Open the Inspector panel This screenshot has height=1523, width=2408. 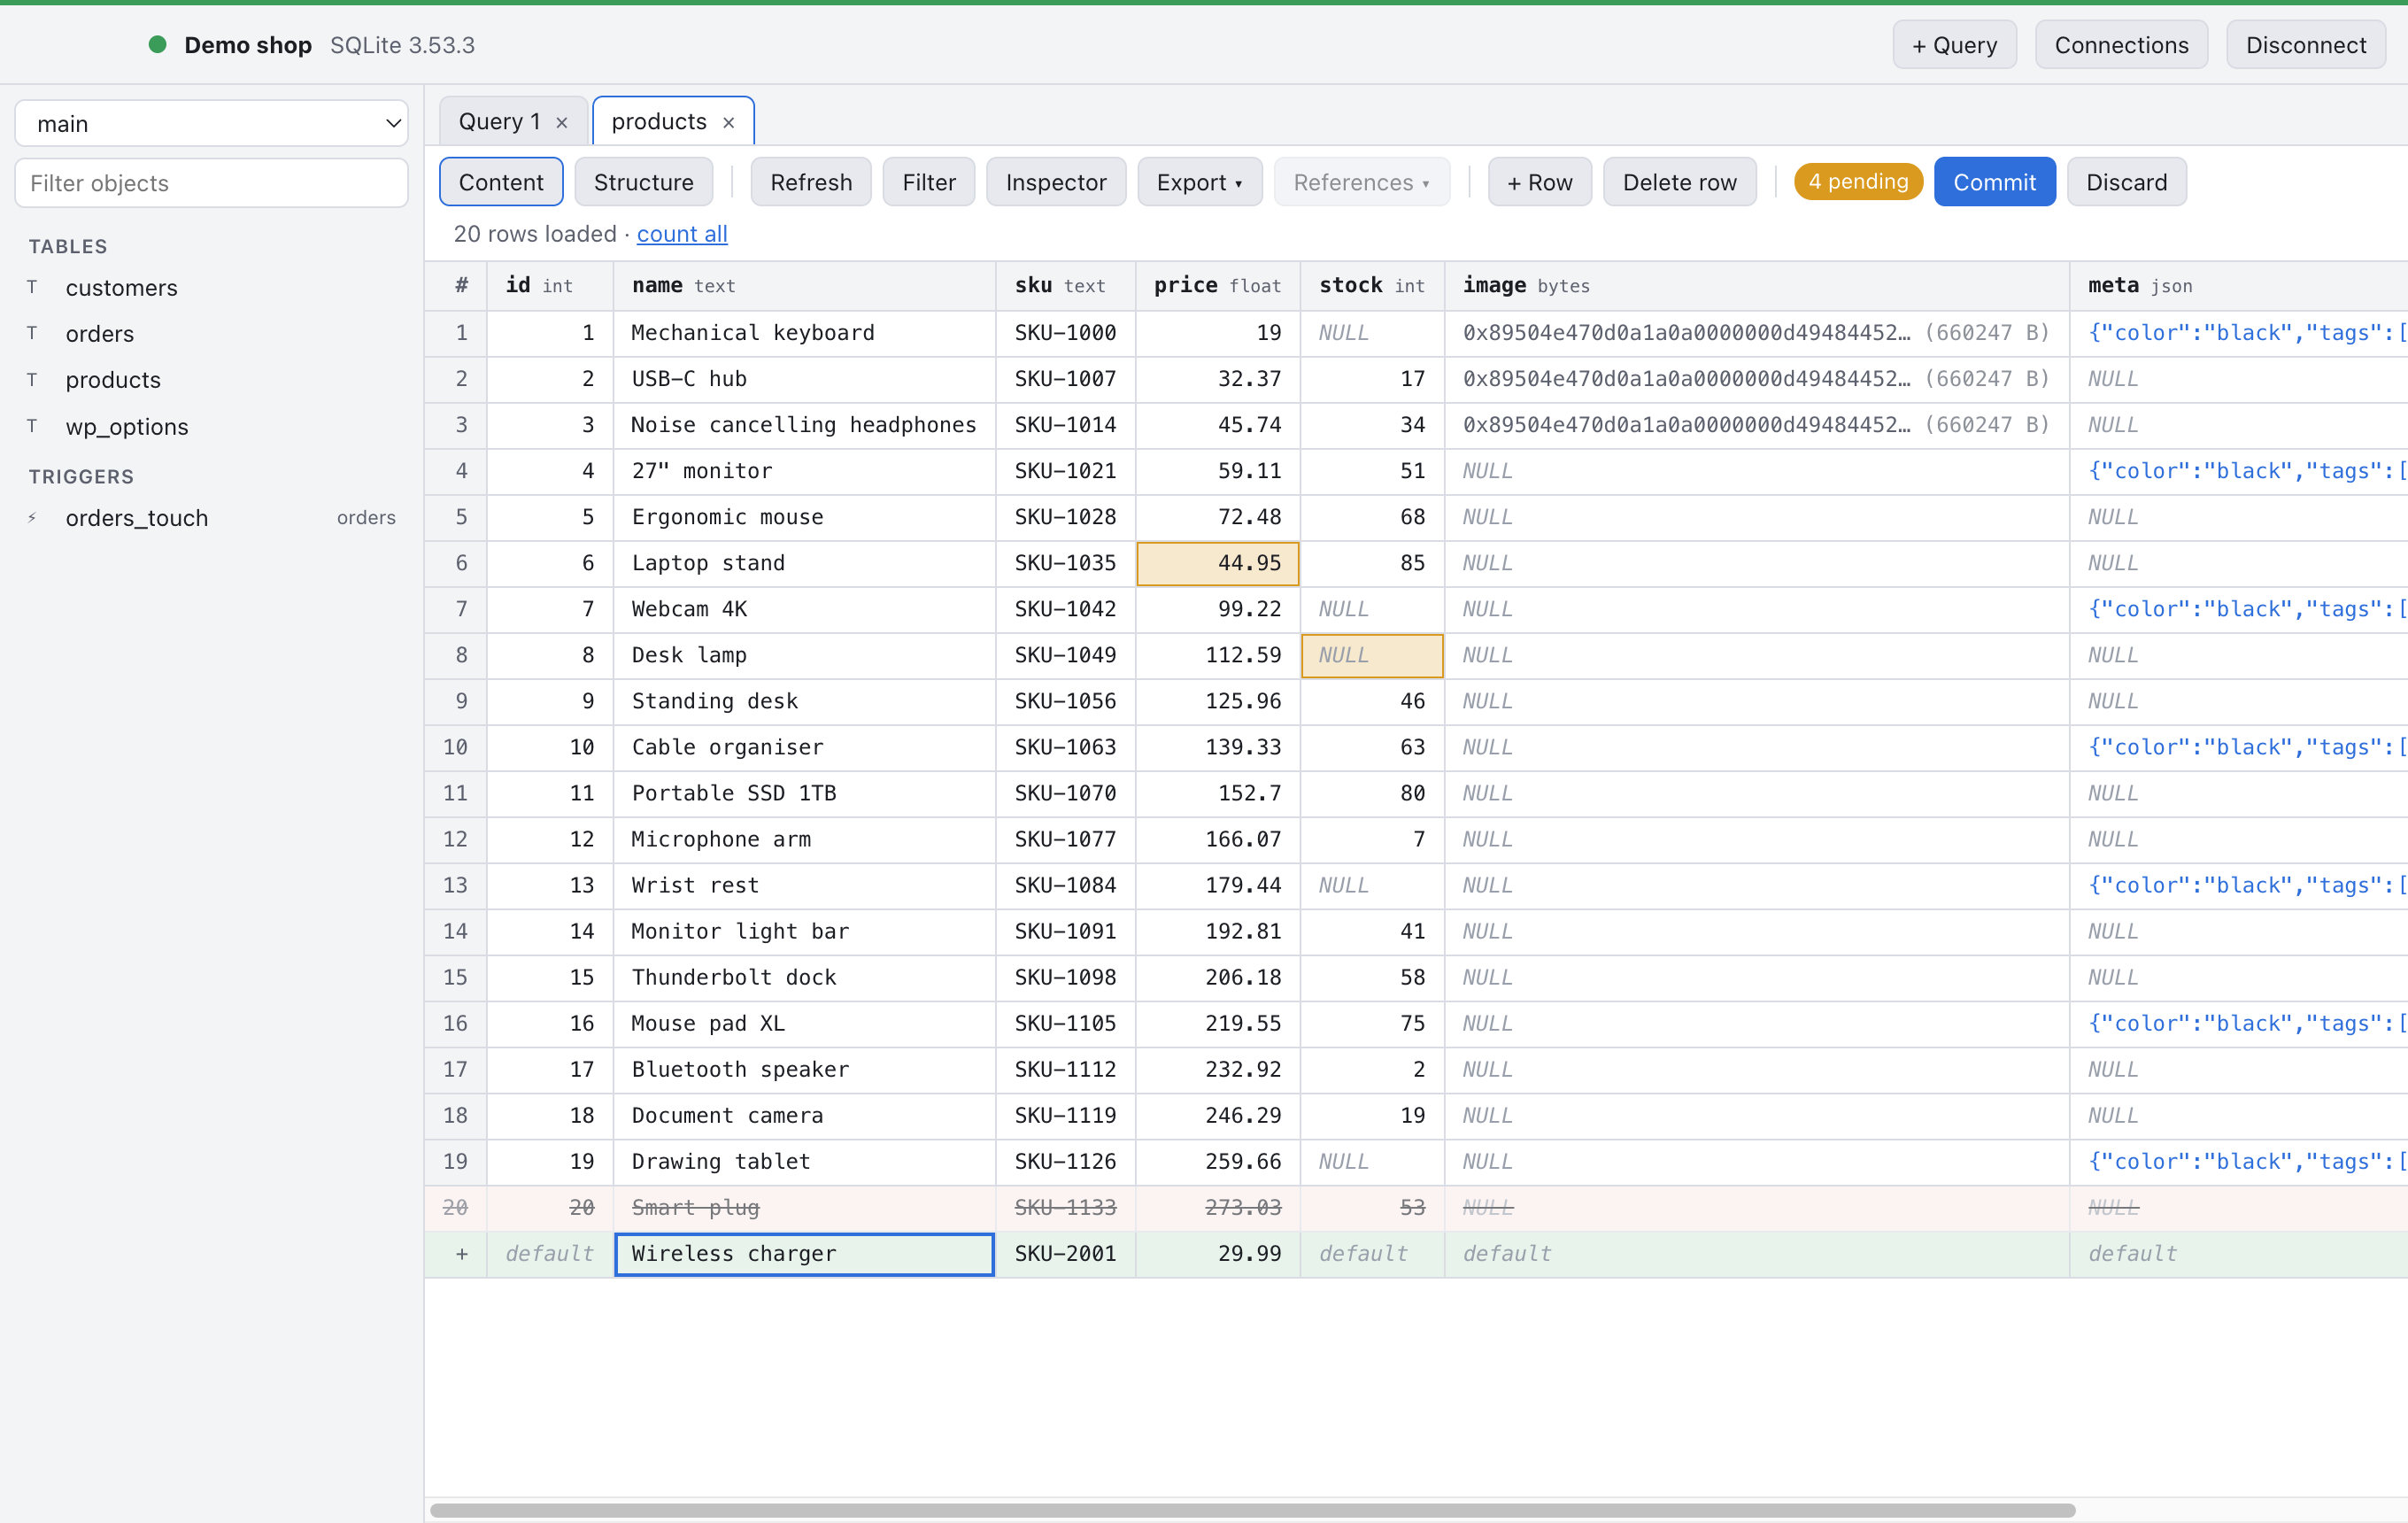1056,182
